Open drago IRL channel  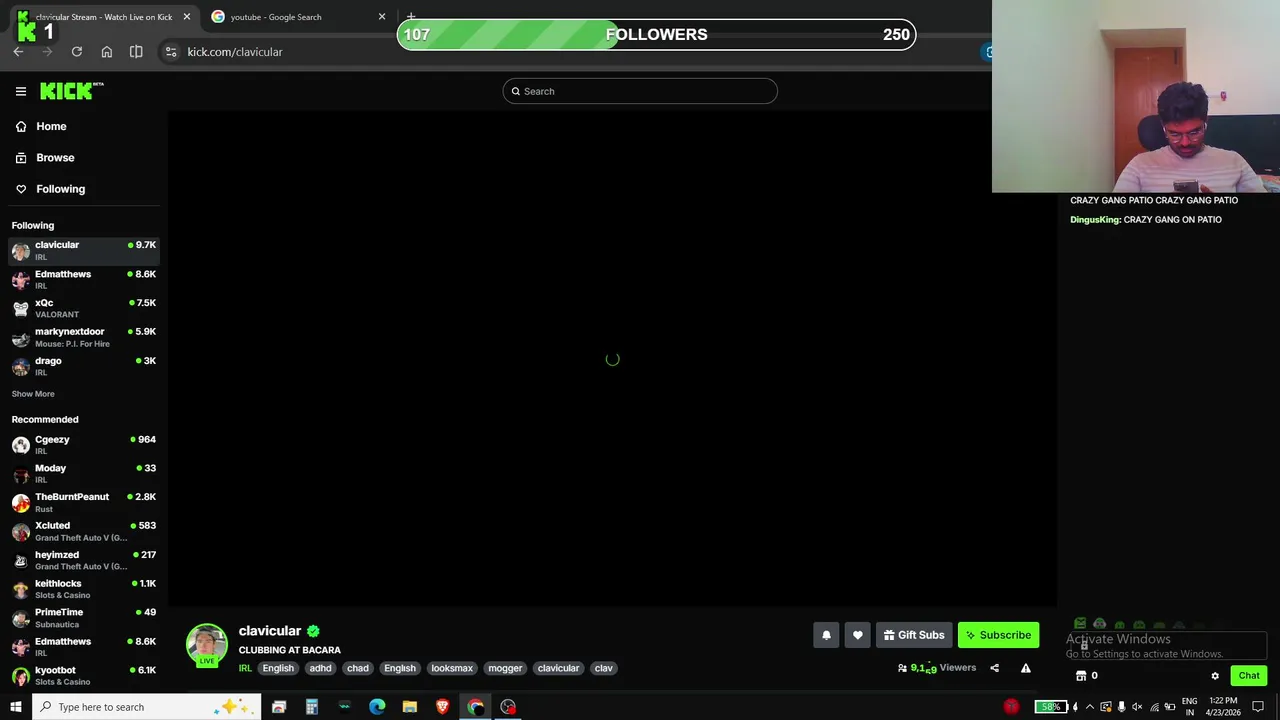click(x=84, y=366)
